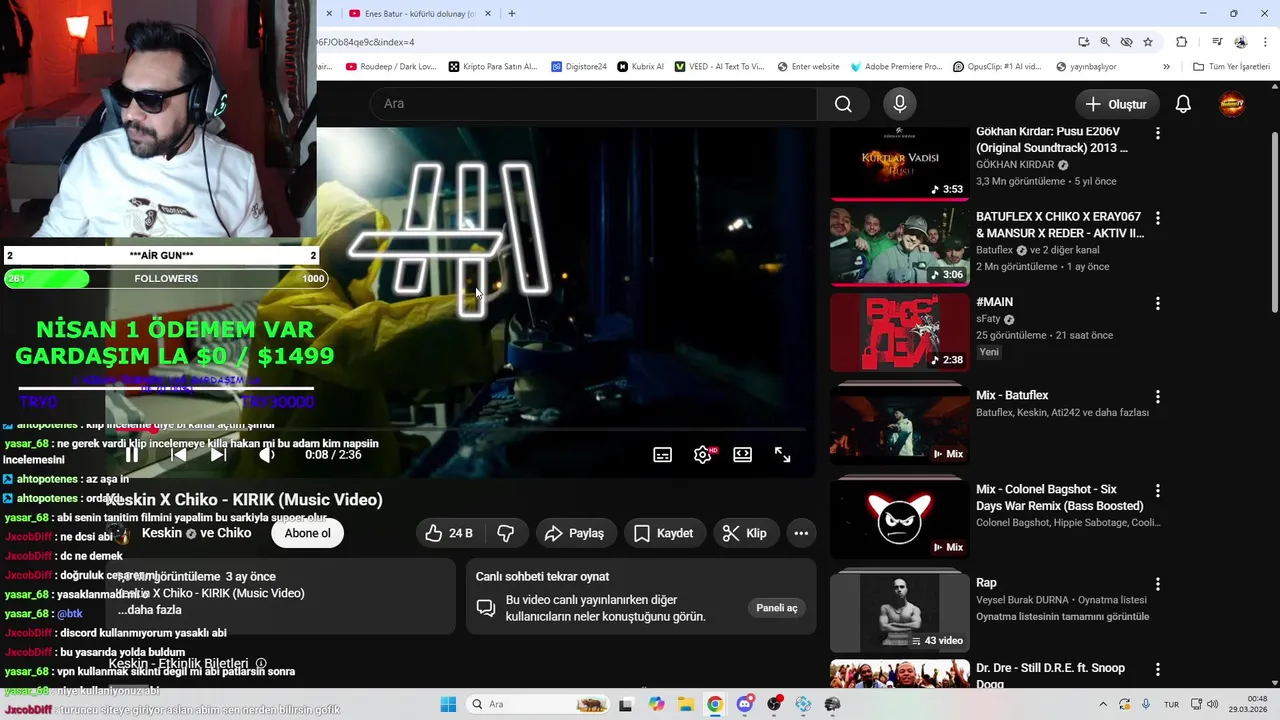Open File Explorer from the taskbar

(x=685, y=704)
